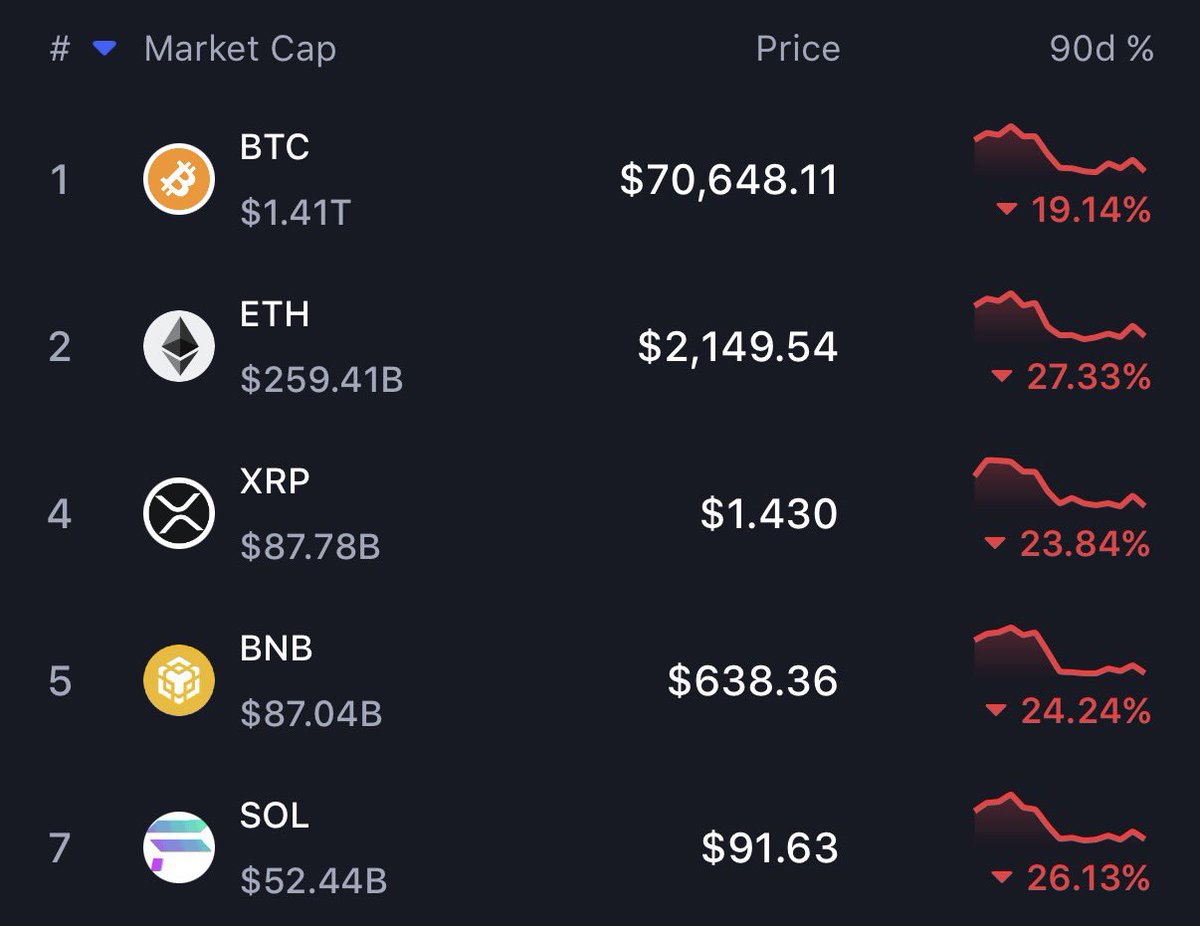Tap the SOL $52.44B market cap value
Viewport: 1200px width, 926px height.
coord(313,880)
